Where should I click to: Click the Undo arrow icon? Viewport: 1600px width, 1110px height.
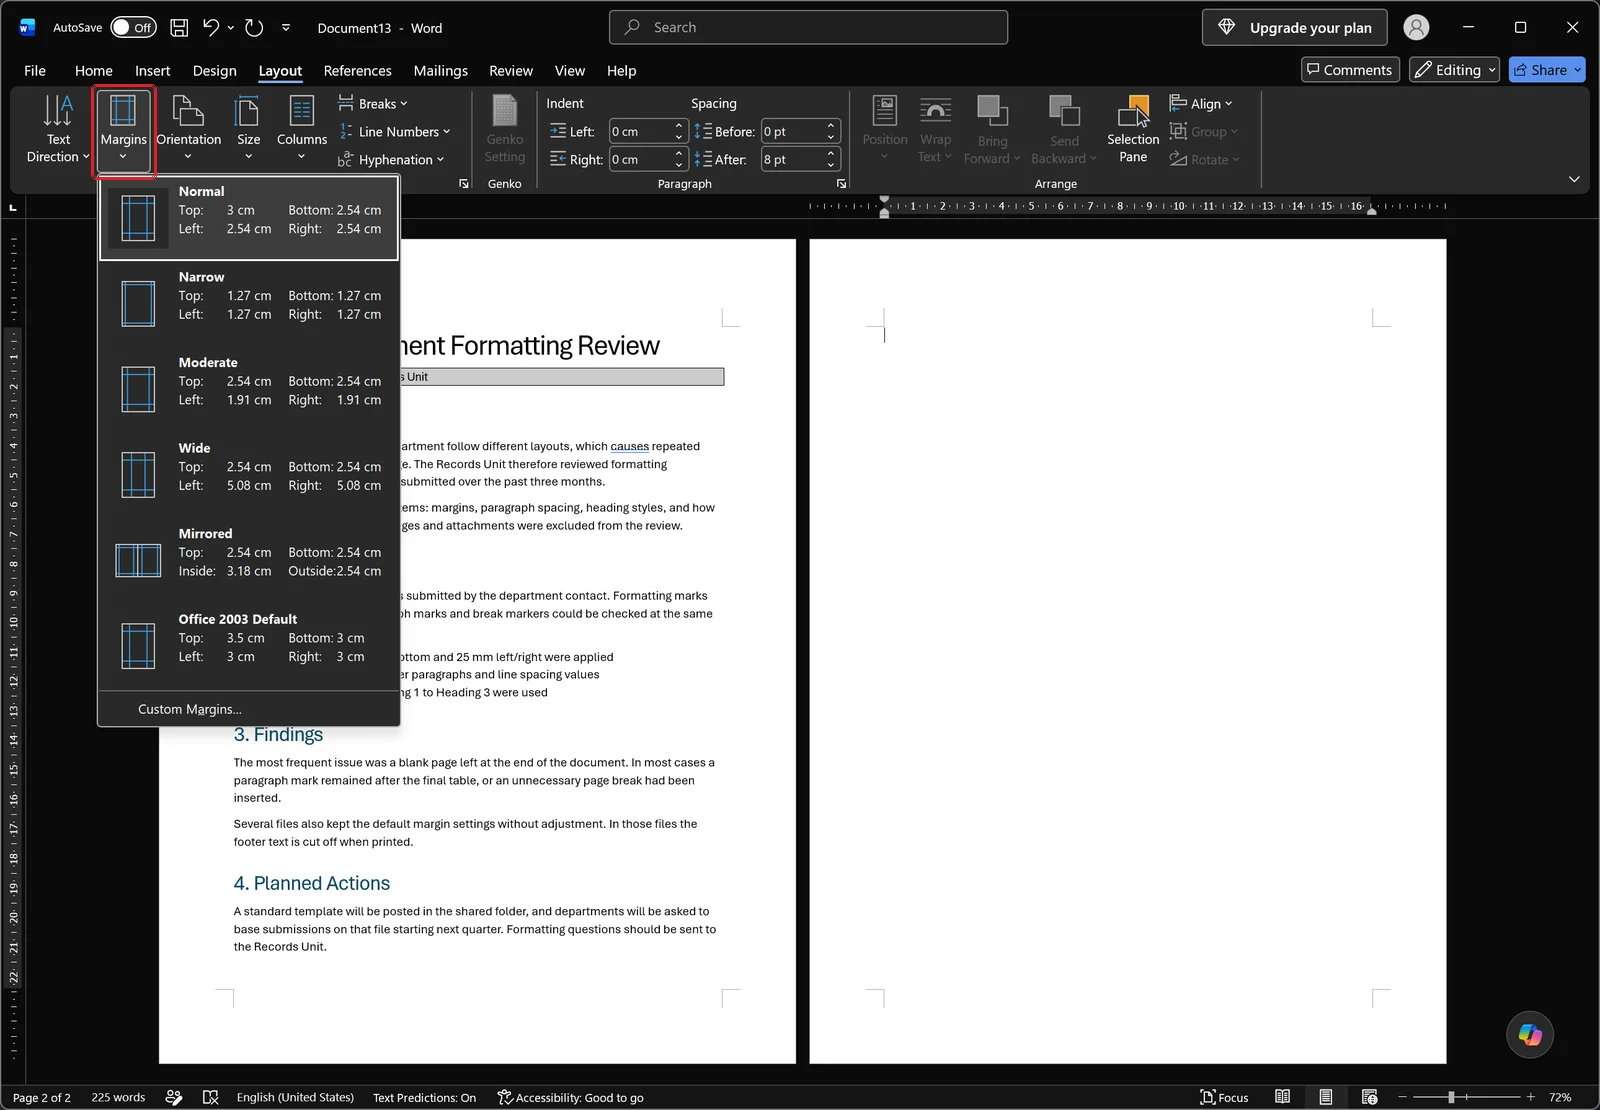coord(211,28)
